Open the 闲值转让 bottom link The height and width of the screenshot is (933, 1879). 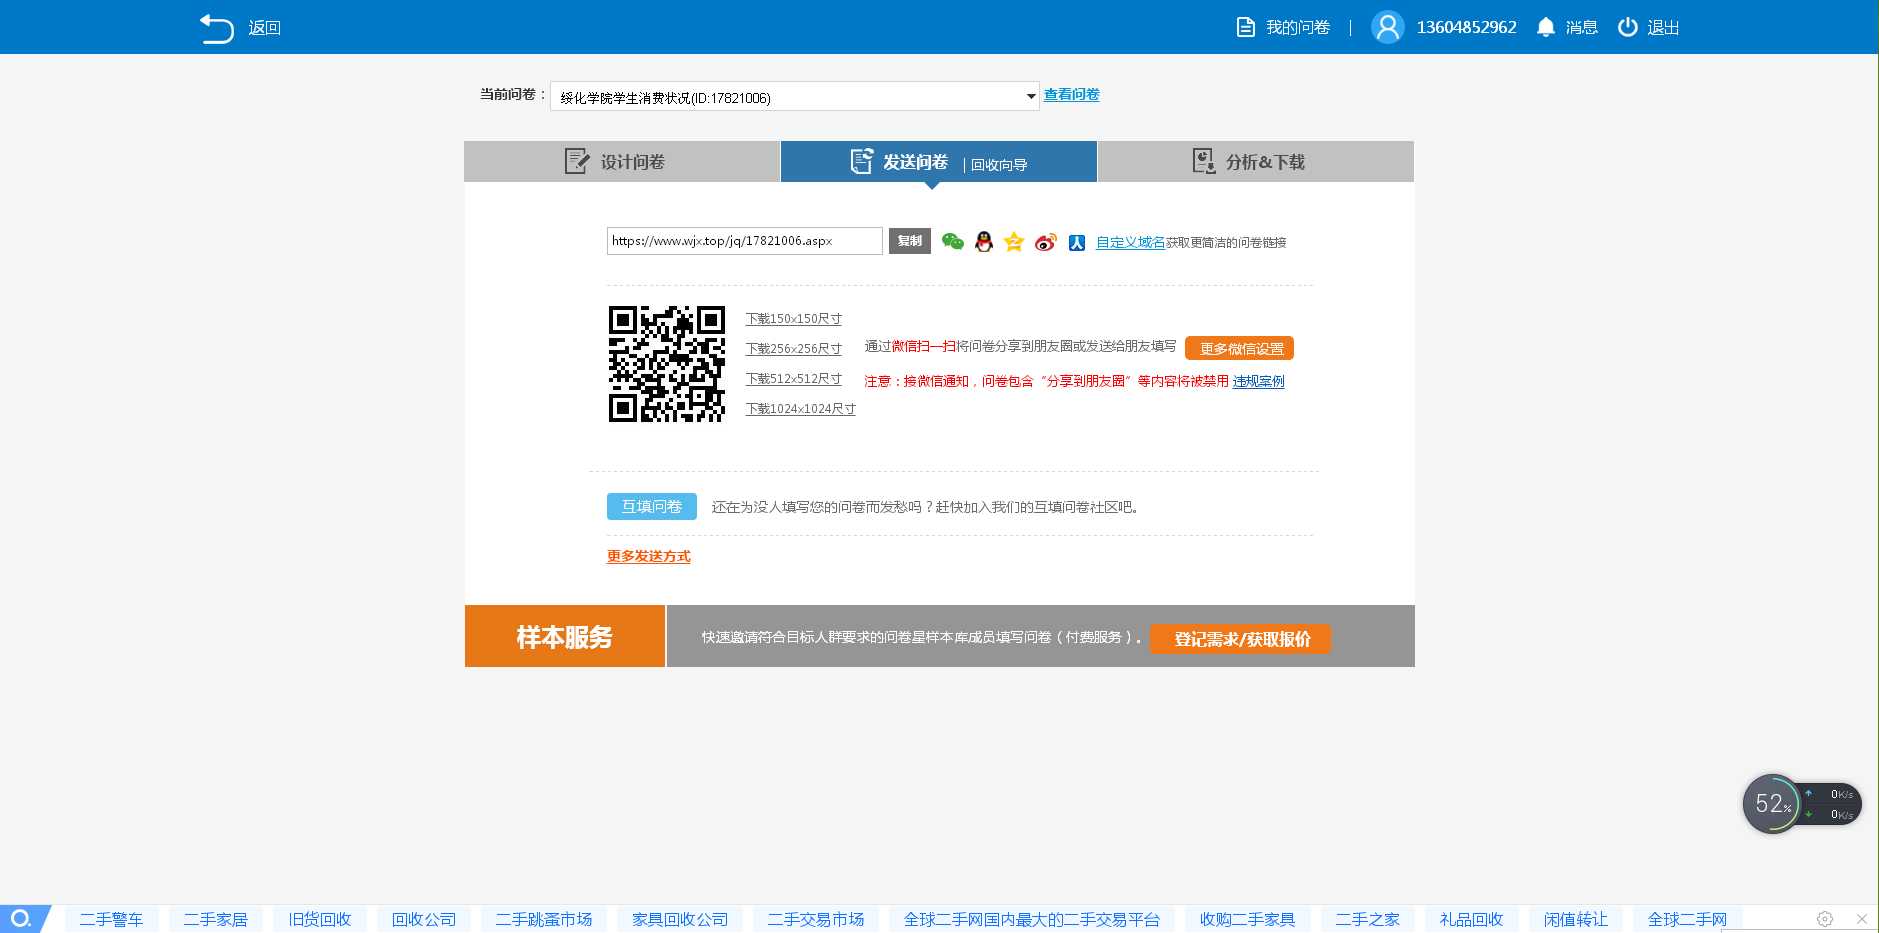(x=1576, y=919)
